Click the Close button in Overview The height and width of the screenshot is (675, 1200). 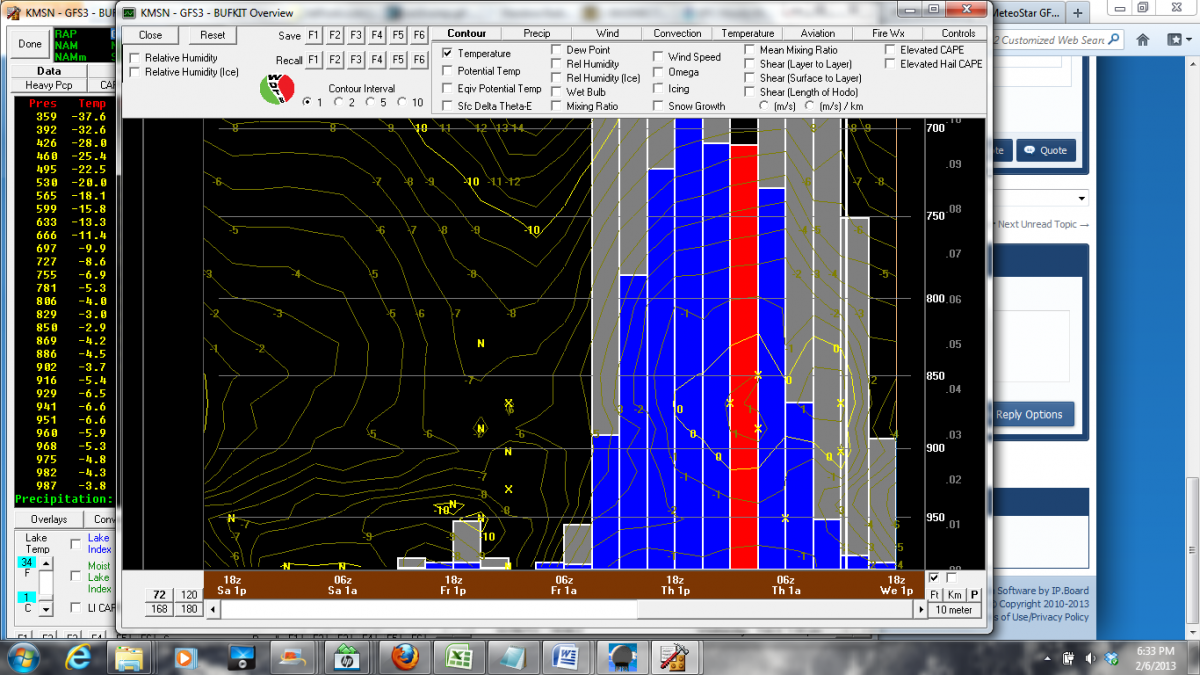[x=150, y=35]
